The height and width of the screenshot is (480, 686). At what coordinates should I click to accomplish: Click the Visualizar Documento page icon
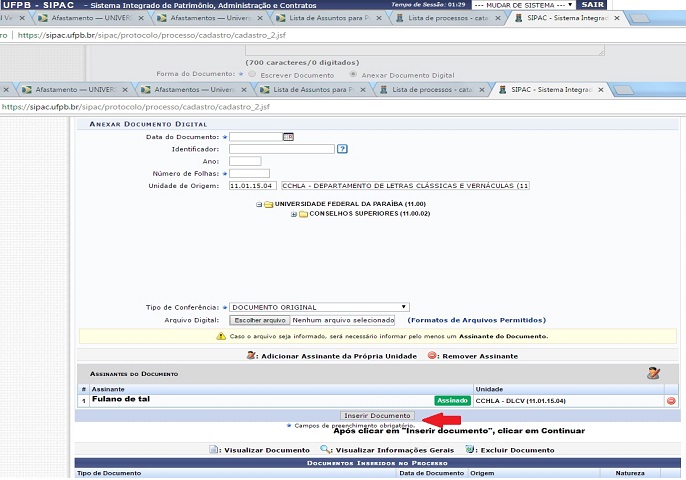[x=216, y=450]
